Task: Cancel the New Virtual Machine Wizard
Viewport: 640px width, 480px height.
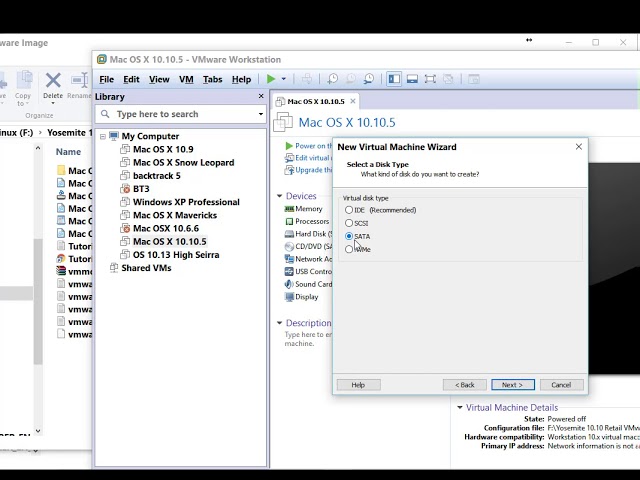Action: (561, 385)
